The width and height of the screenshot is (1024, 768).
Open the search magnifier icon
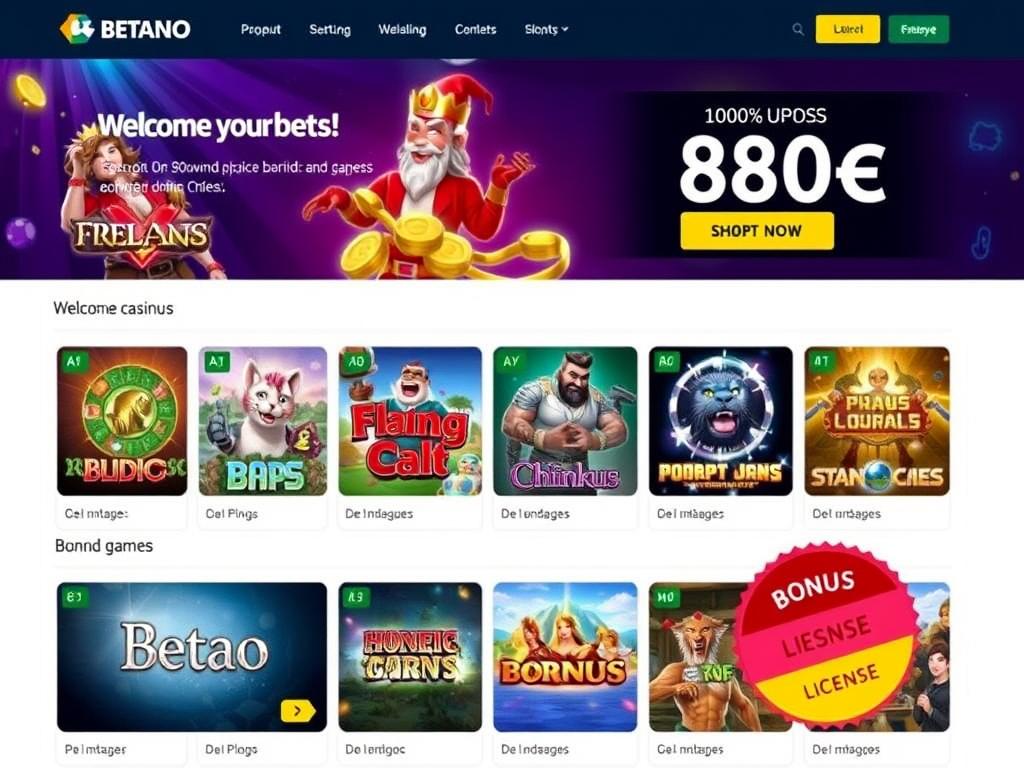[797, 29]
